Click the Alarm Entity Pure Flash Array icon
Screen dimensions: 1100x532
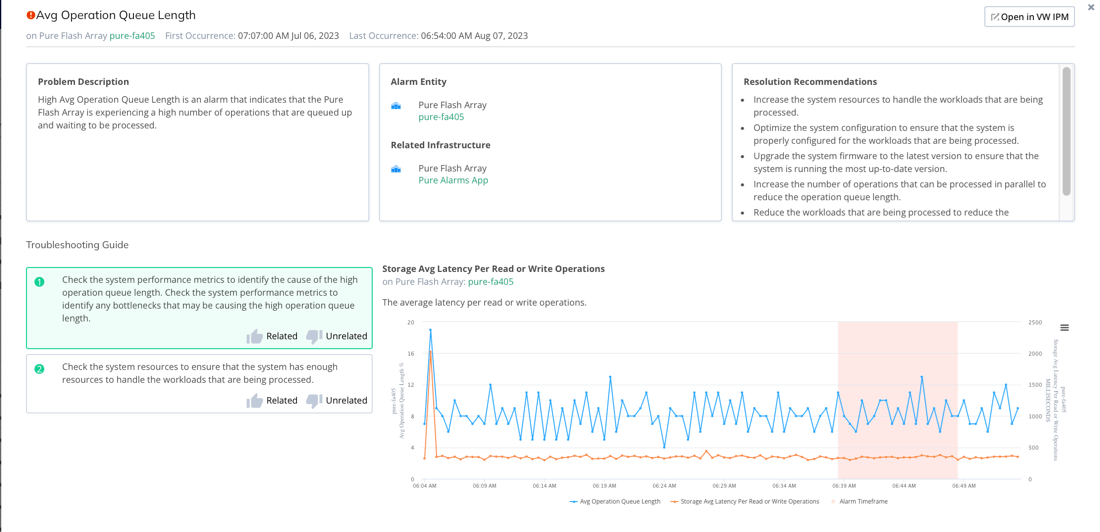[x=396, y=106]
